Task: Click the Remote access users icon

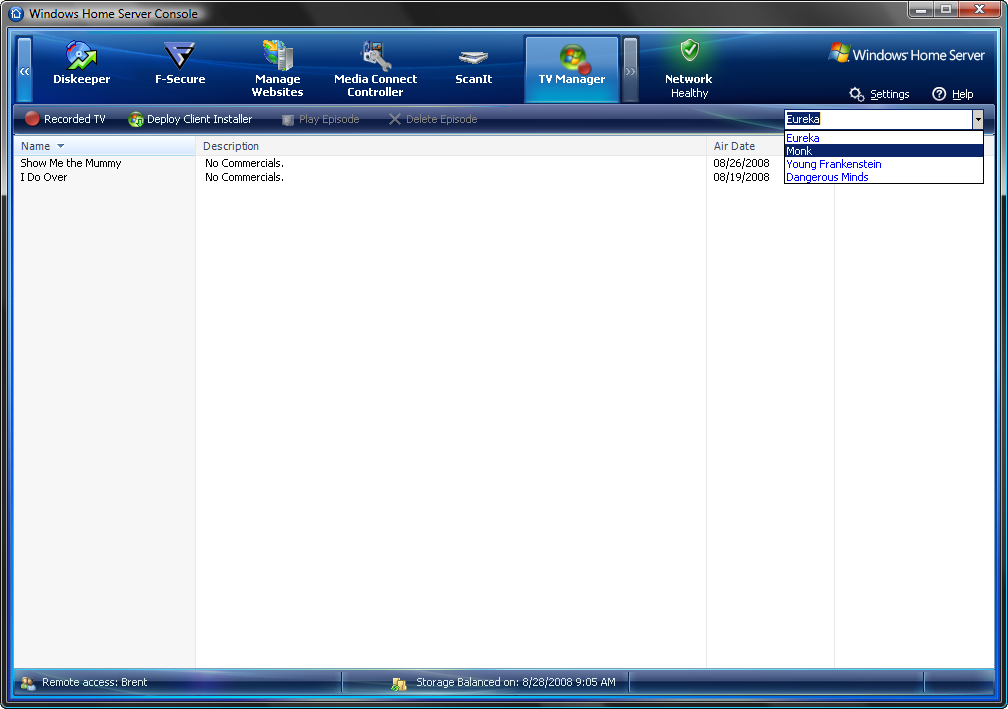Action: tap(28, 683)
